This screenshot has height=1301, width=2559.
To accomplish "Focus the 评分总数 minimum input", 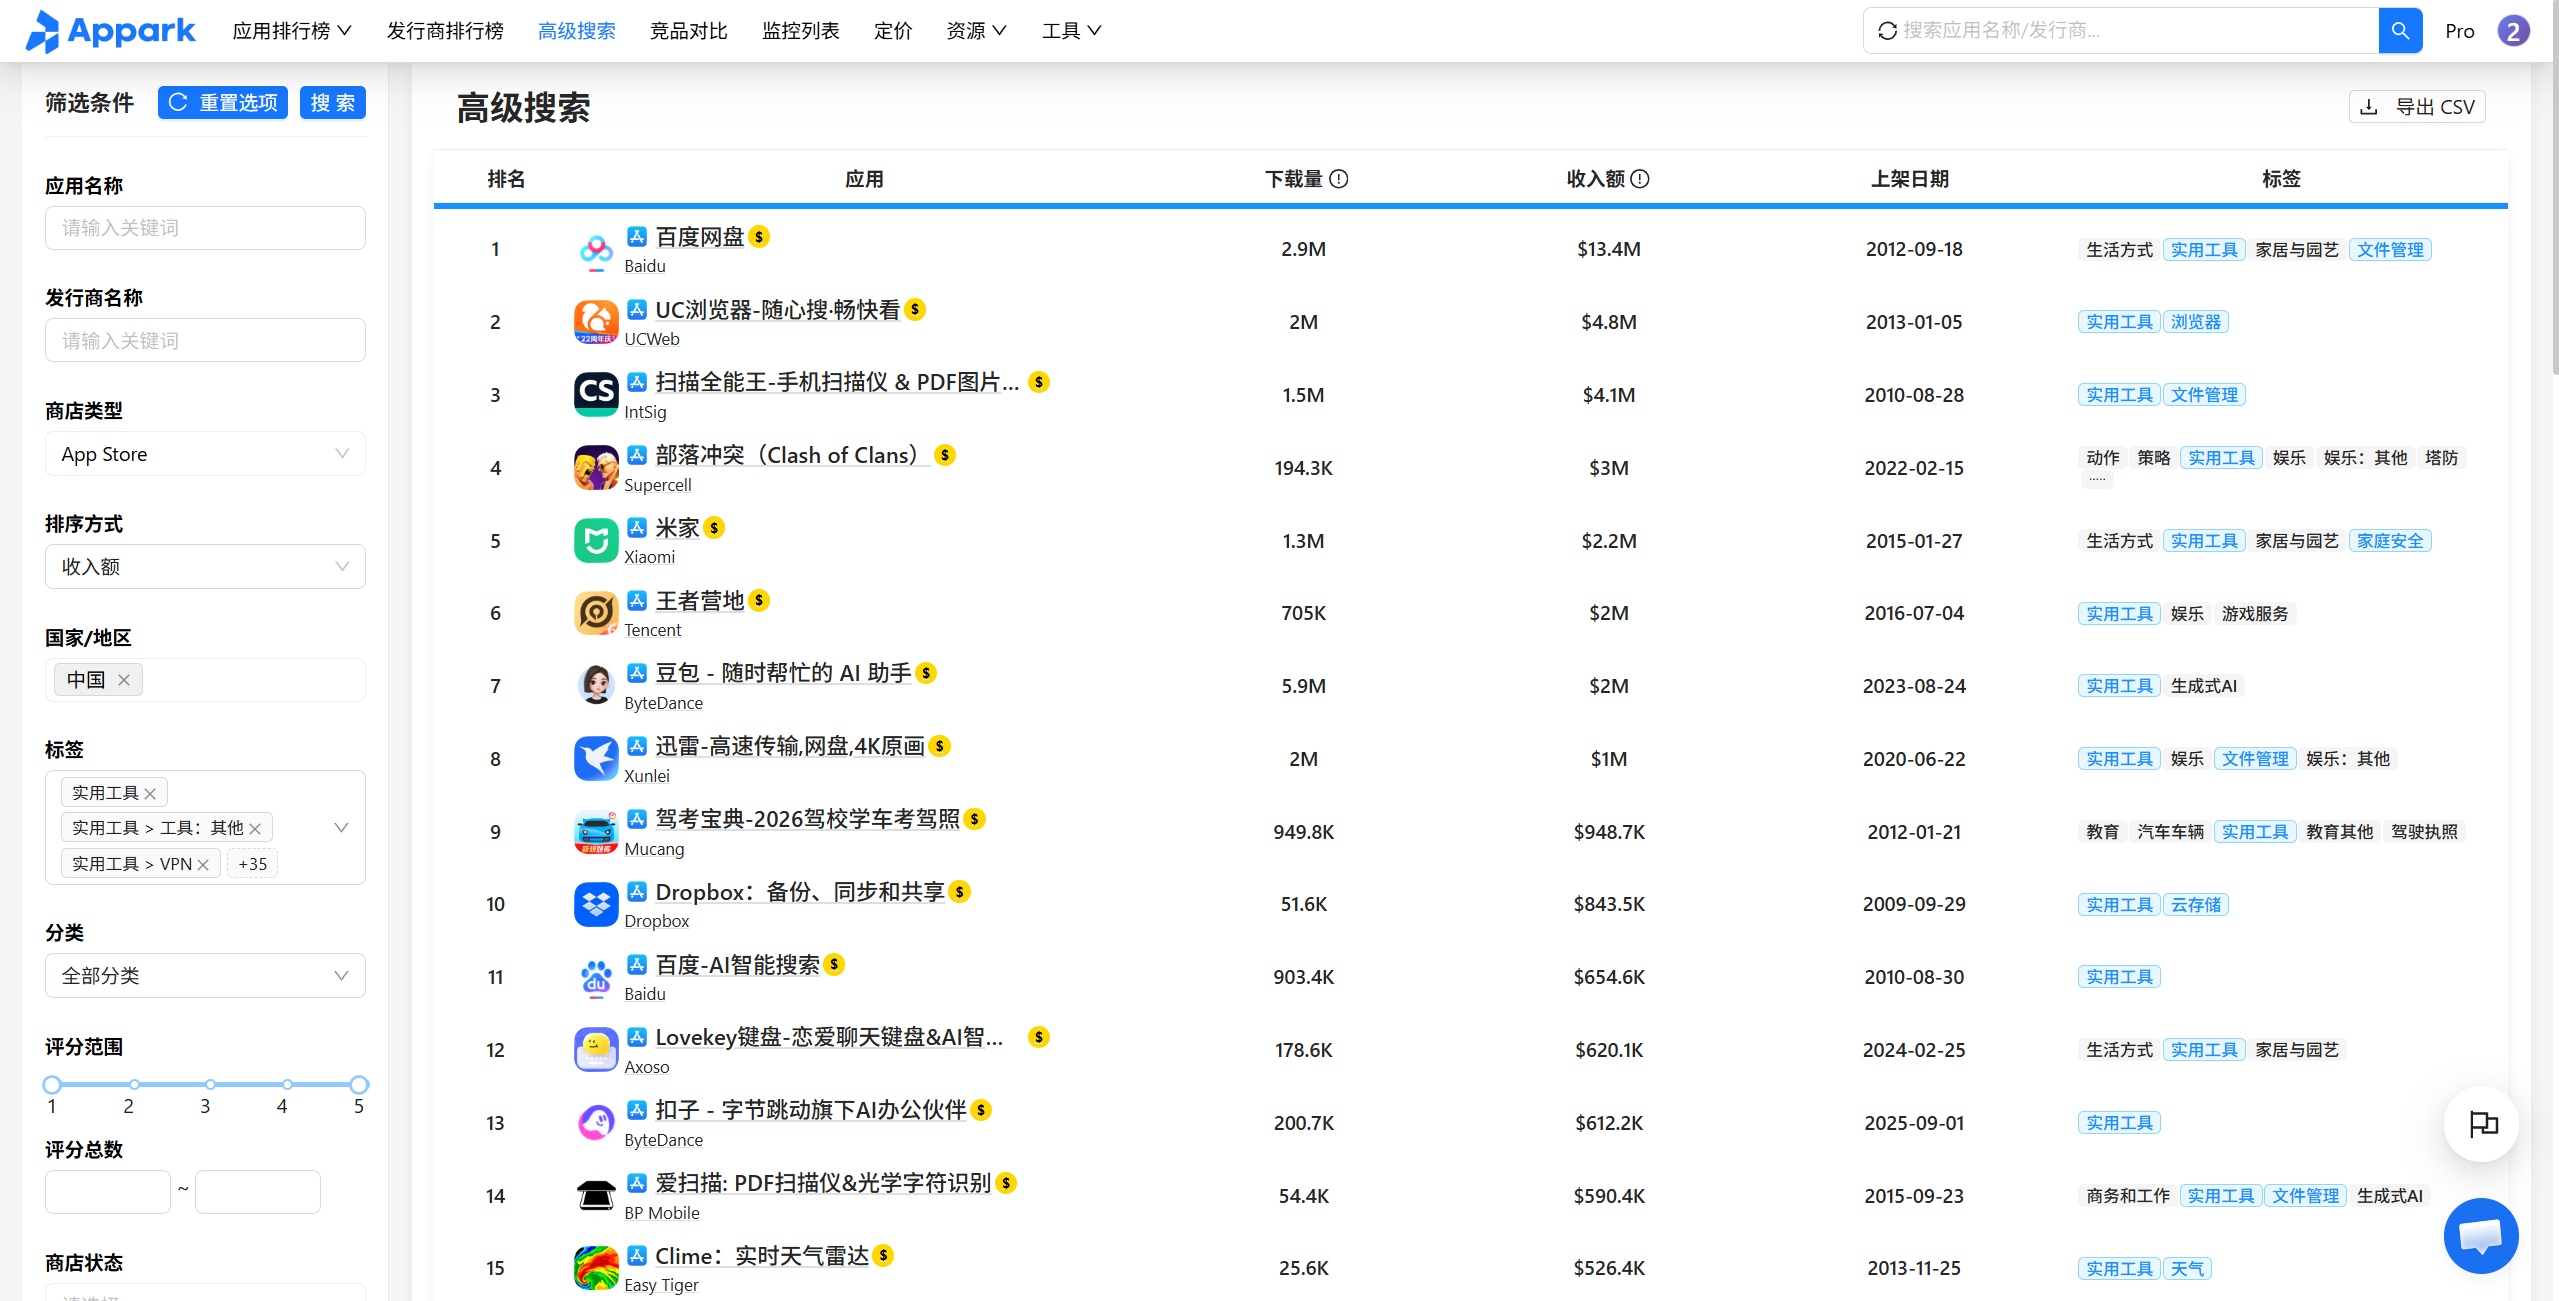I will tap(108, 1192).
